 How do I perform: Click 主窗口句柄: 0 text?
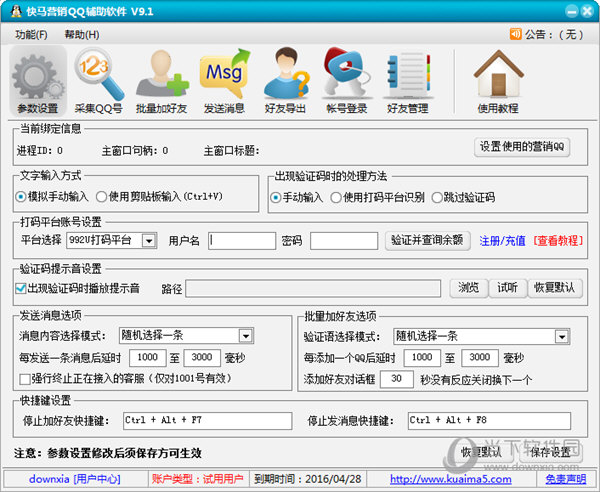pyautogui.click(x=135, y=151)
